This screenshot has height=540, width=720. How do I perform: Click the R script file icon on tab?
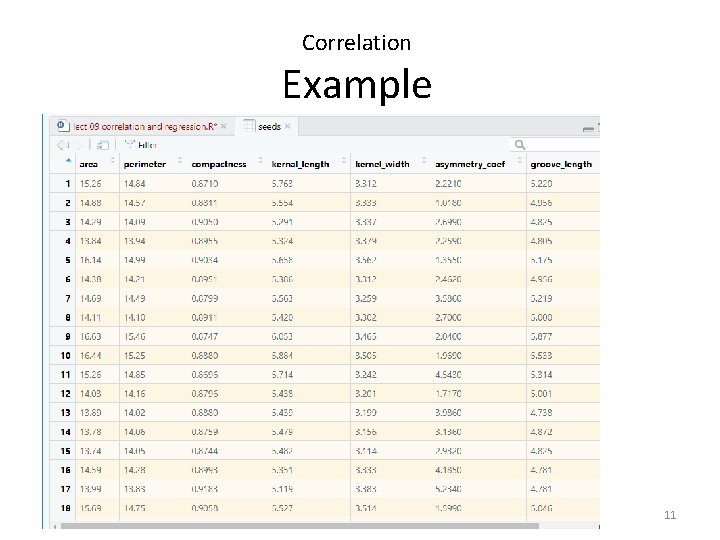click(63, 127)
